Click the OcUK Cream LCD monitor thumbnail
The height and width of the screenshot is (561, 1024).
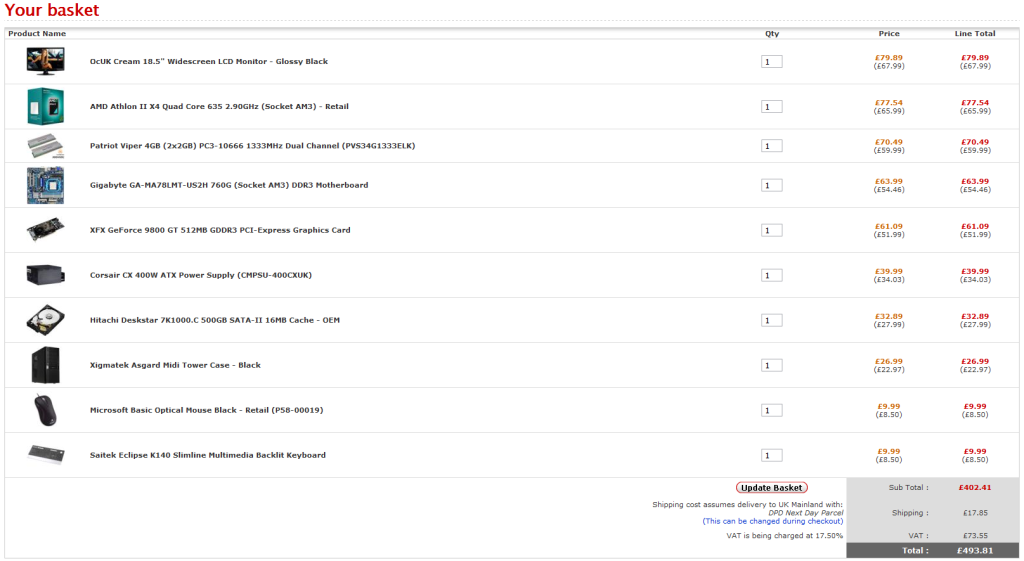(x=45, y=61)
